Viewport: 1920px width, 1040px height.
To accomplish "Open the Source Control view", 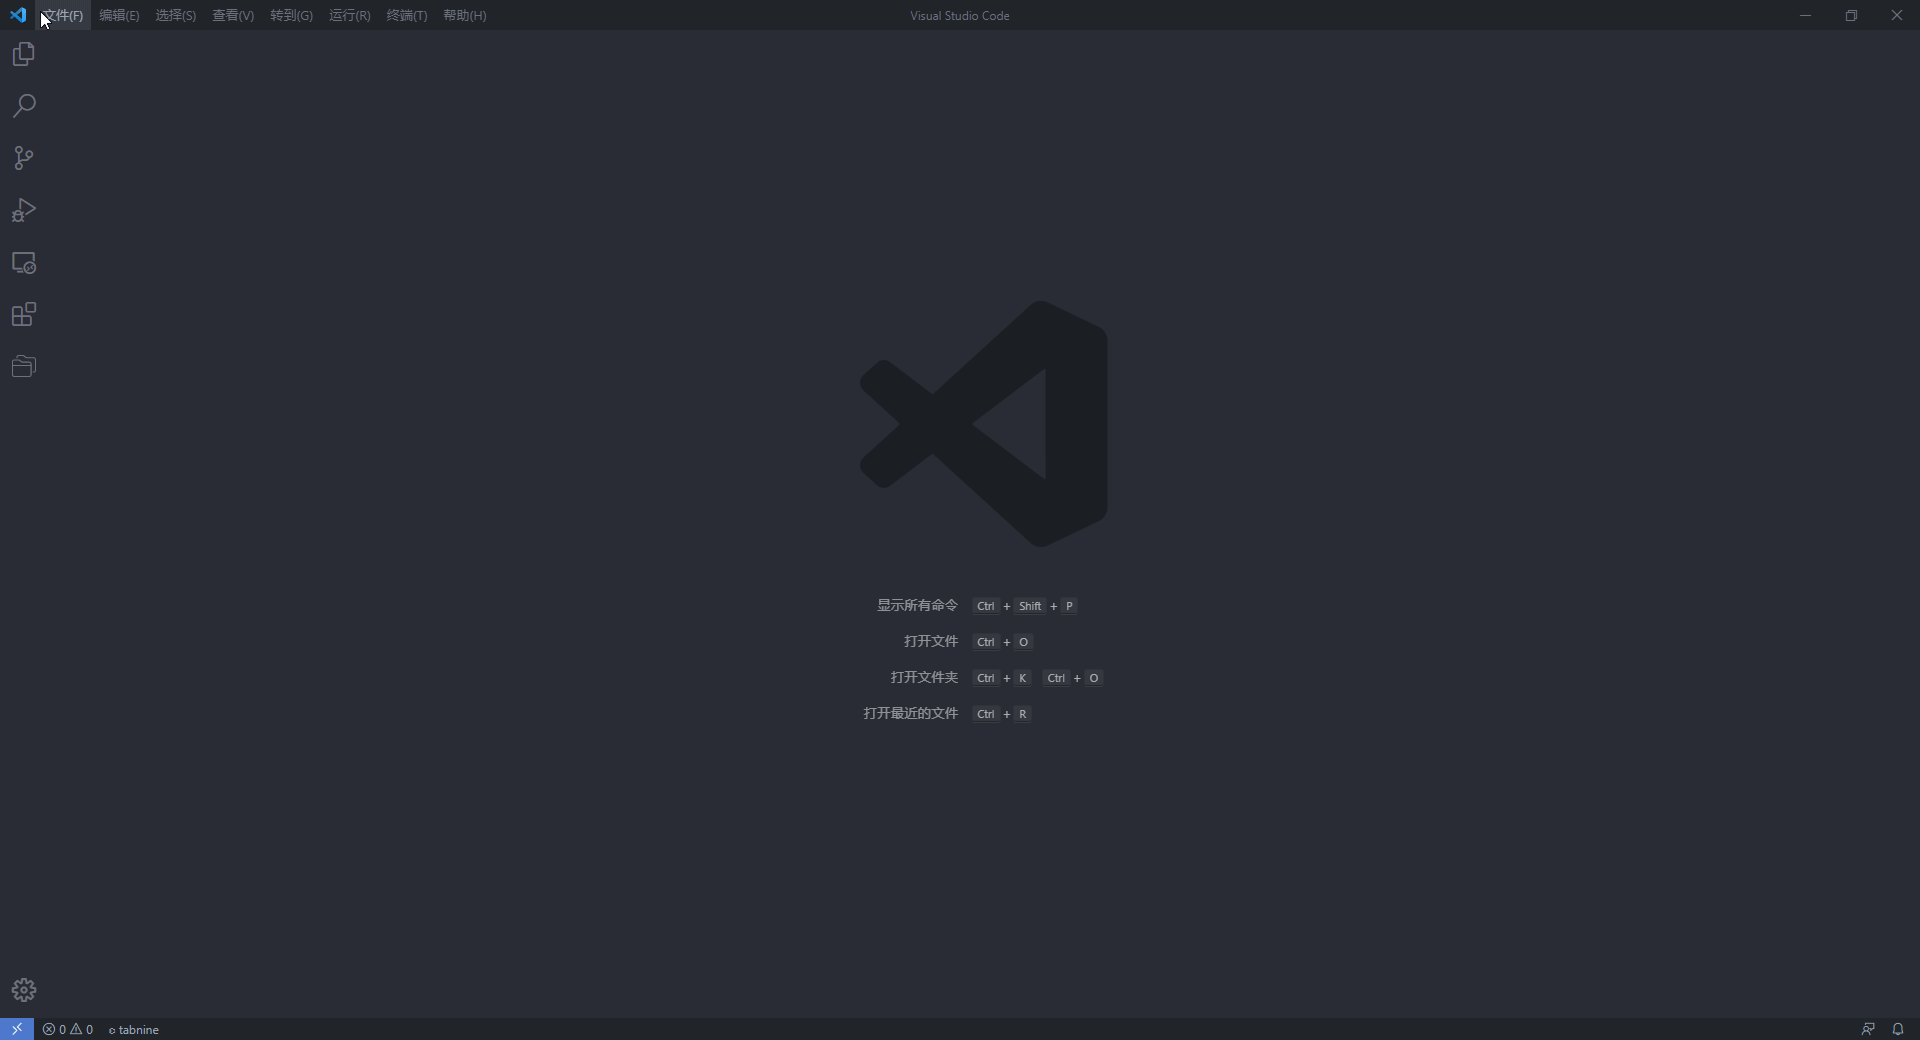I will coord(24,158).
